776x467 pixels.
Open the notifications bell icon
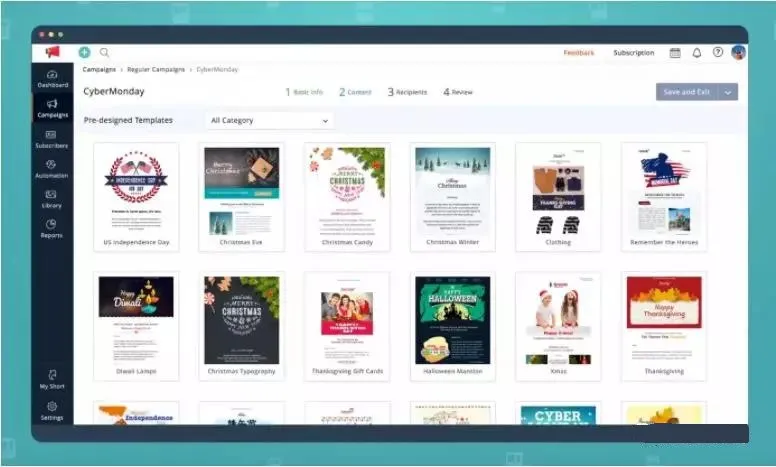pyautogui.click(x=696, y=52)
